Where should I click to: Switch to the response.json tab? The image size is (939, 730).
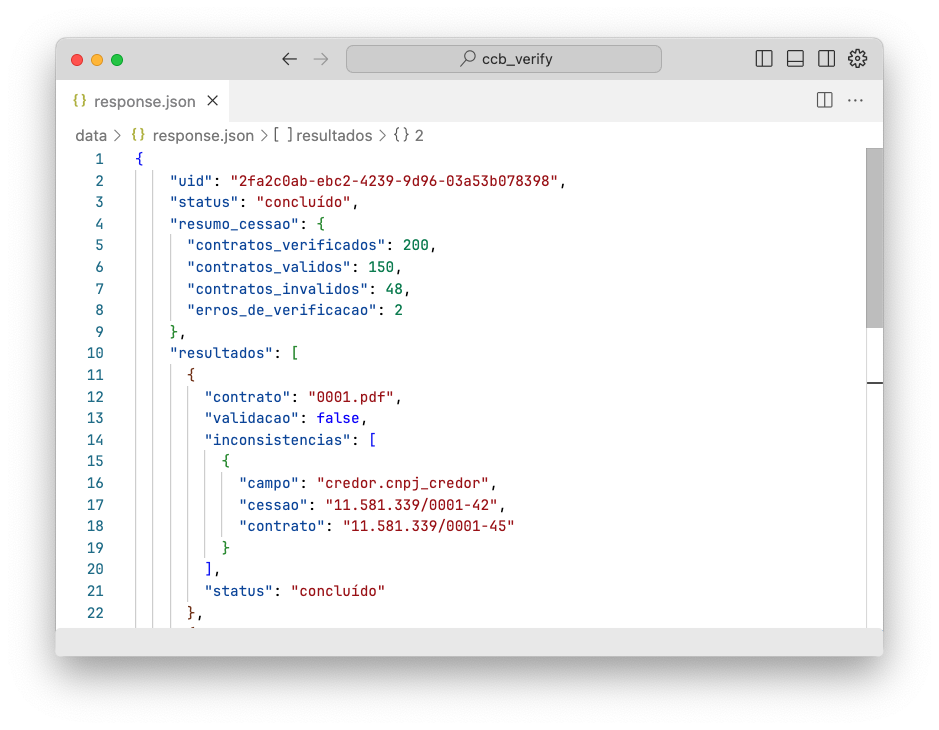pos(145,101)
